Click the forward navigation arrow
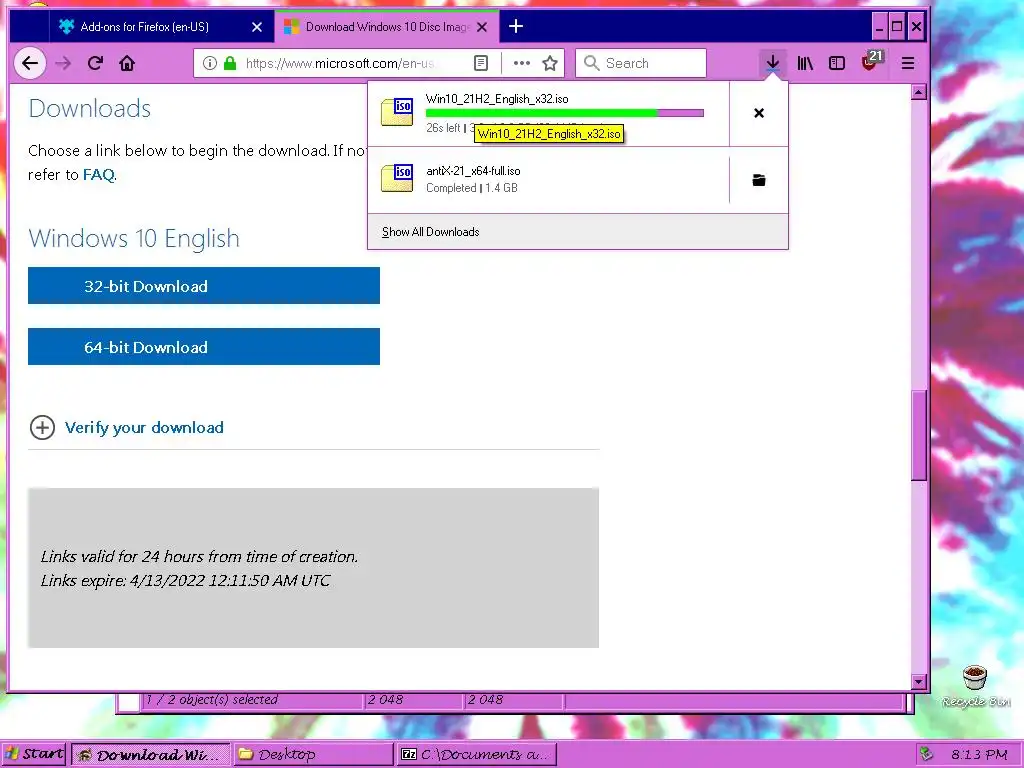1024x768 pixels. click(x=63, y=63)
